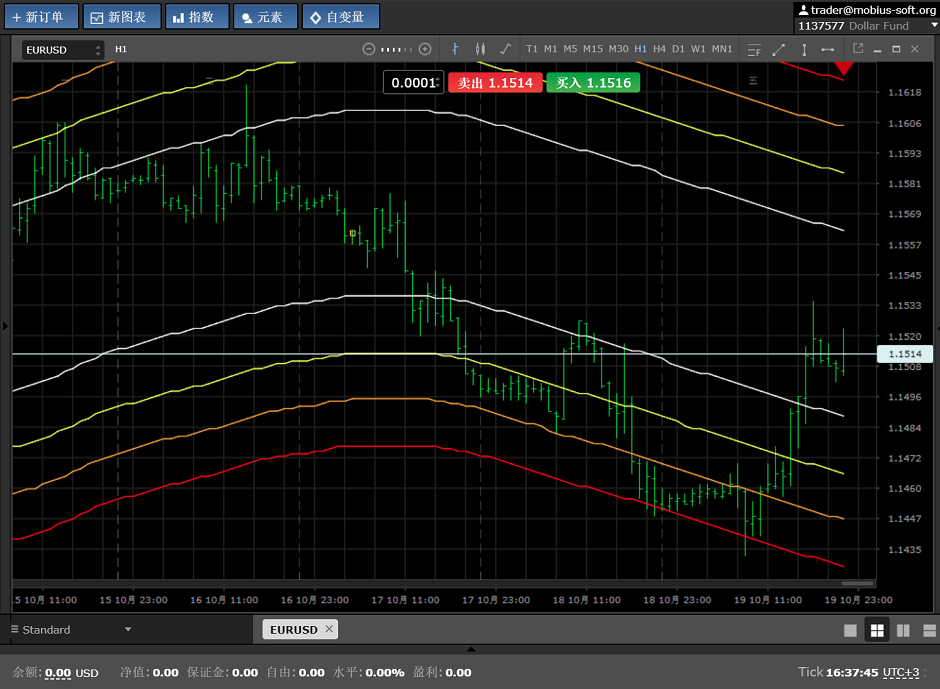This screenshot has width=940, height=689.
Task: Detach chart with the pop-out icon
Action: 857,48
